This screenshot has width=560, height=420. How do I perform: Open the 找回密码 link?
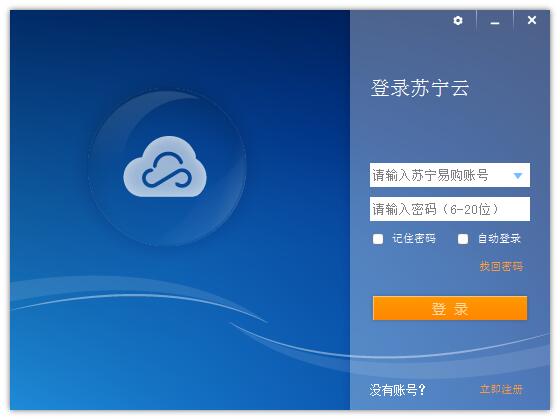click(501, 266)
